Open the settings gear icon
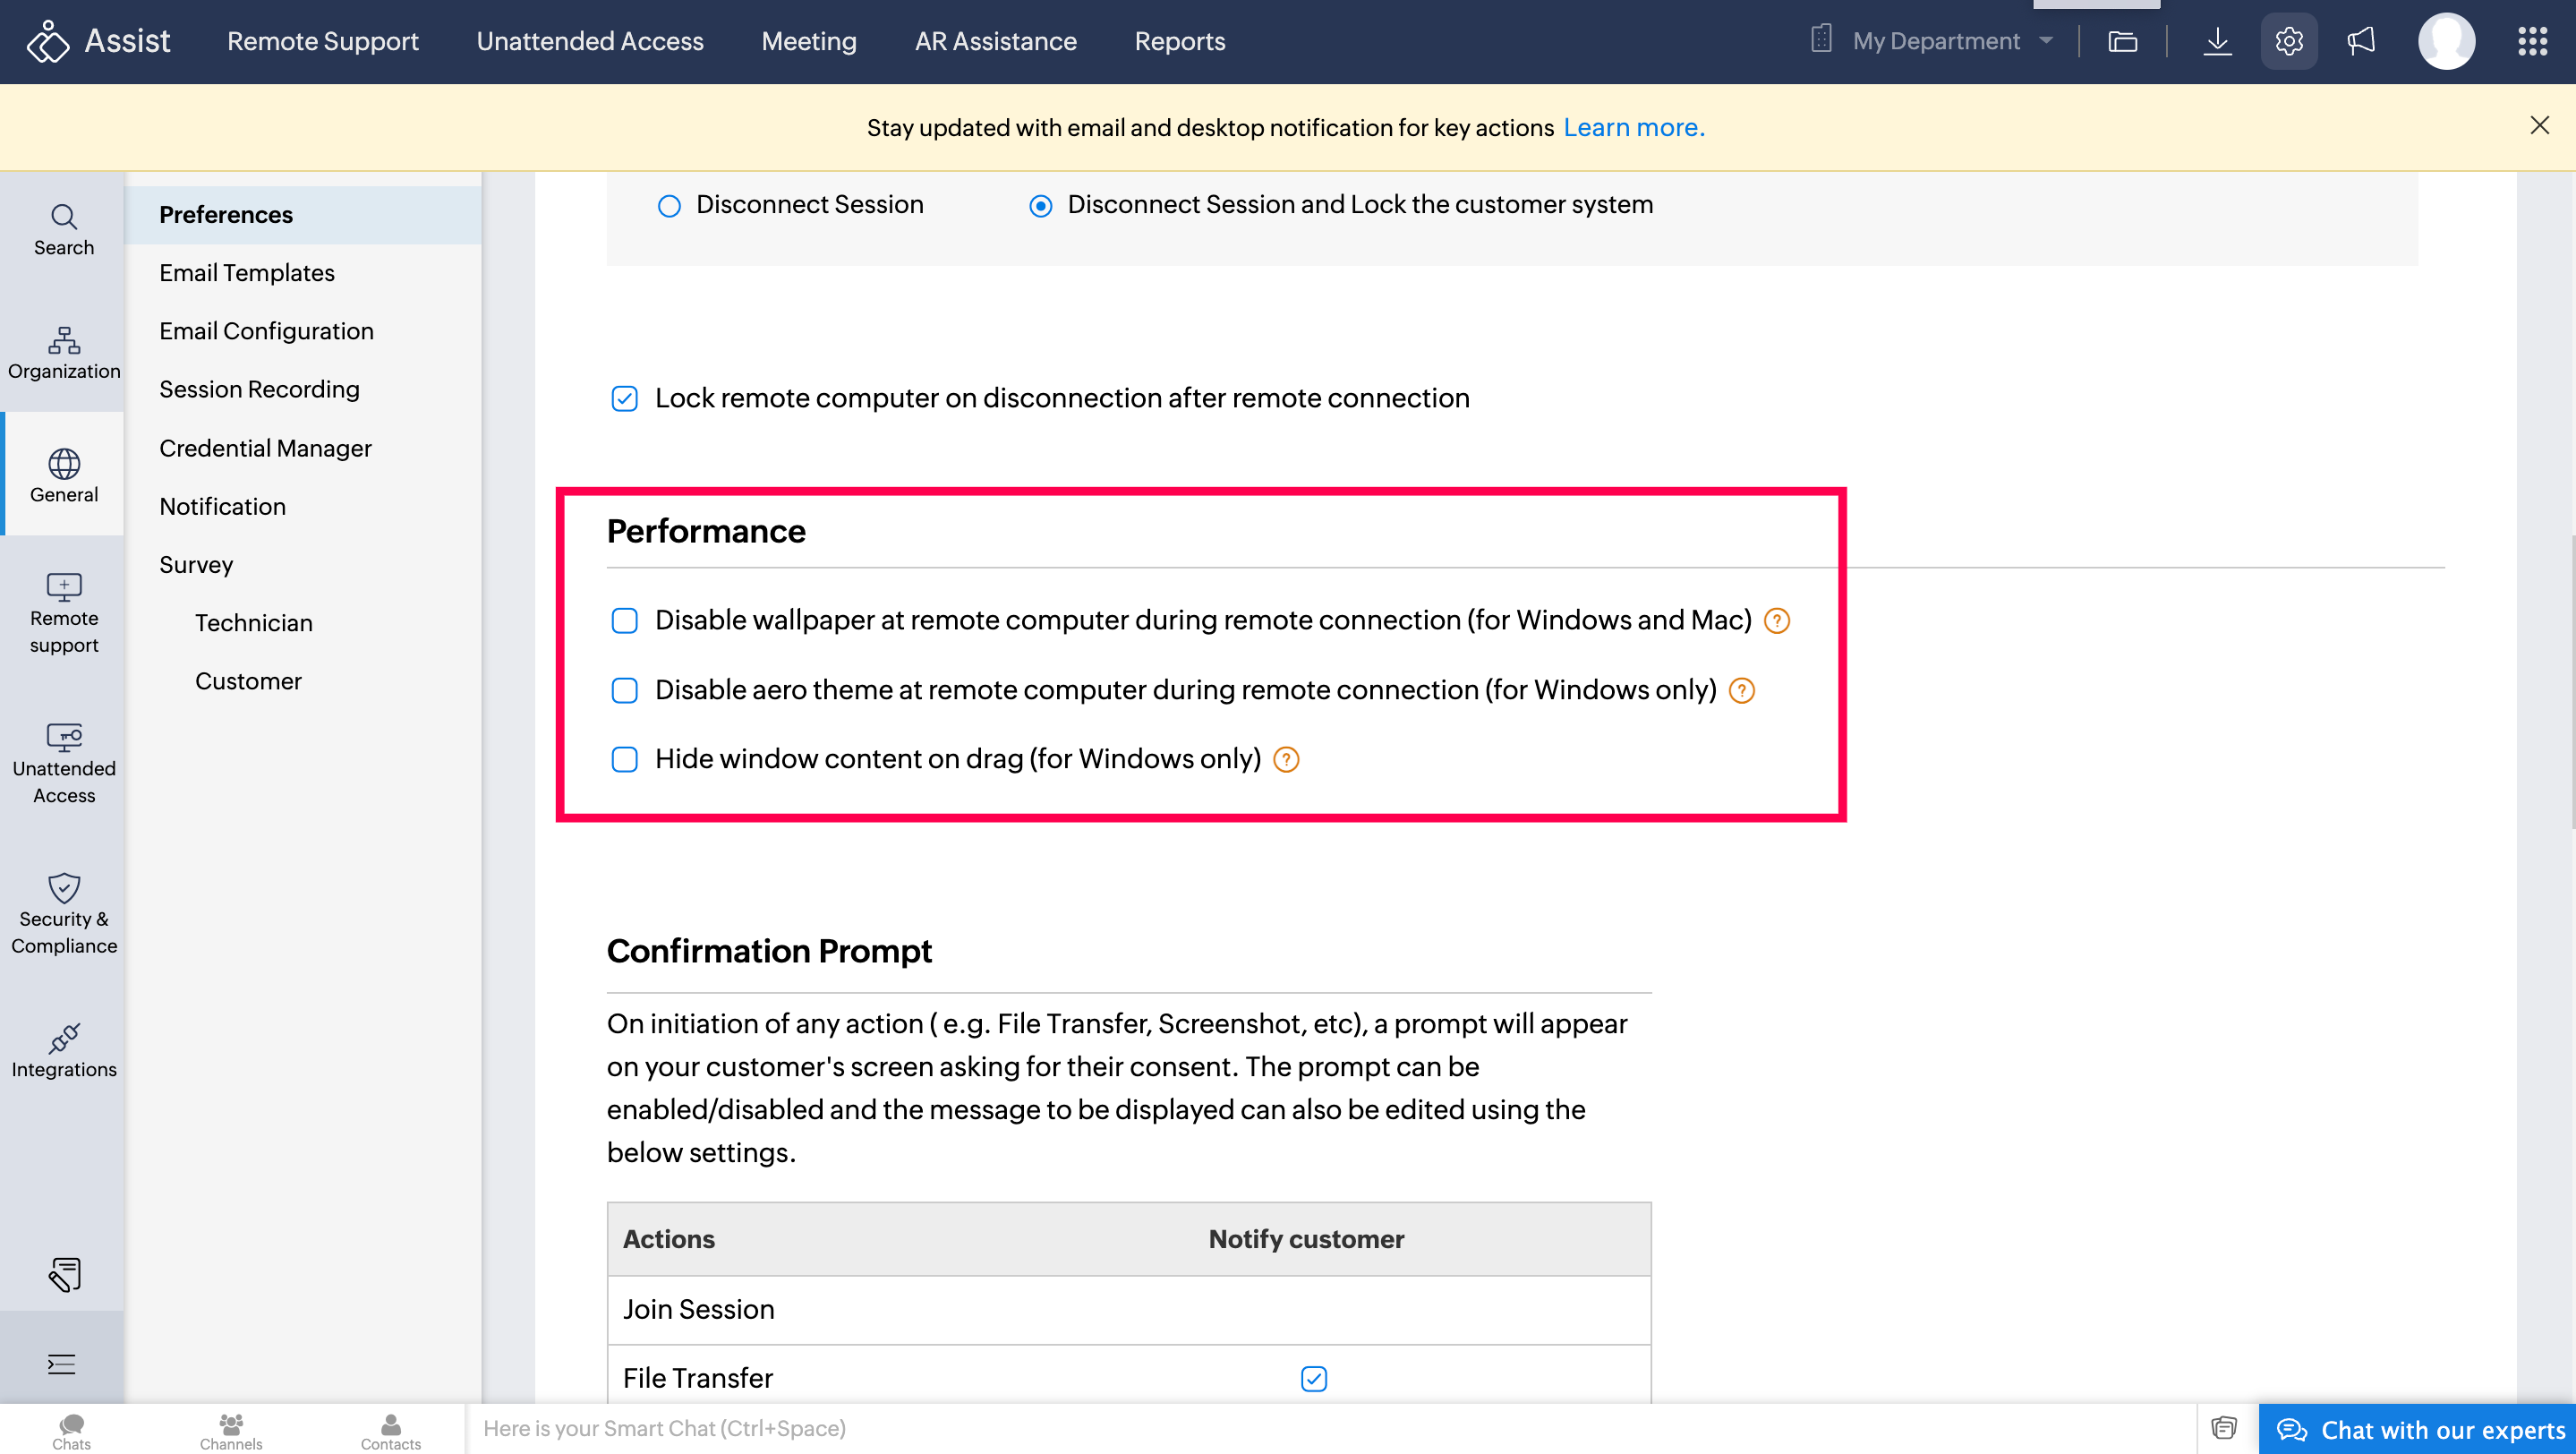This screenshot has width=2576, height=1454. click(x=2288, y=41)
